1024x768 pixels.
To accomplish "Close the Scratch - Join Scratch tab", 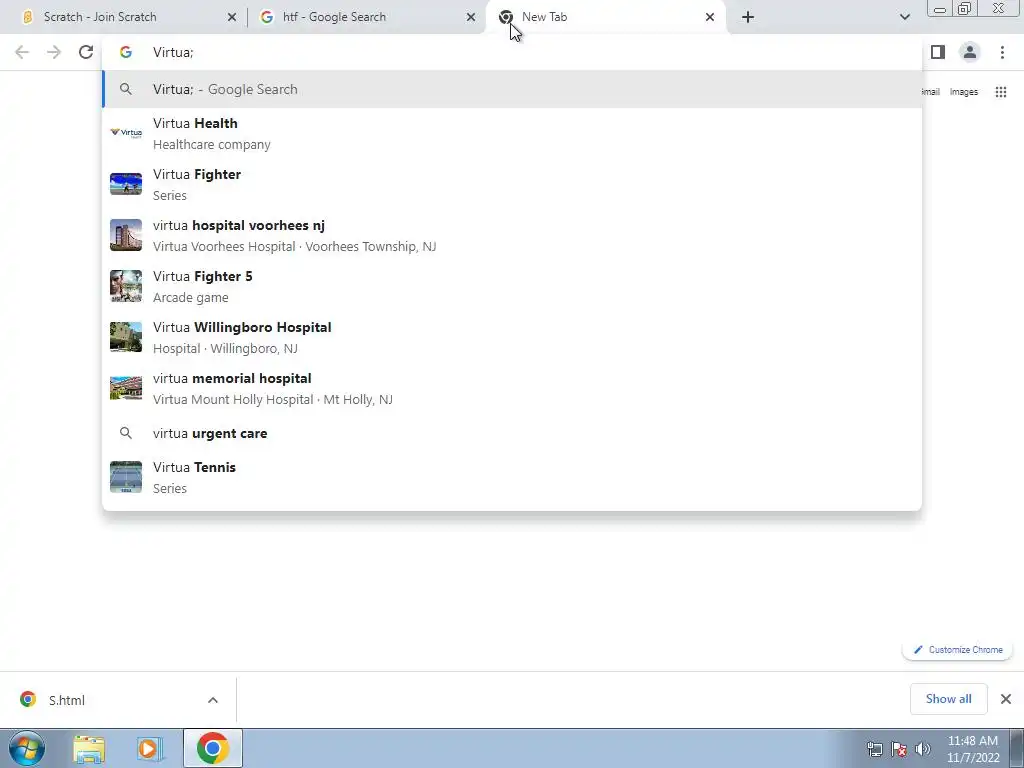I will [x=232, y=17].
